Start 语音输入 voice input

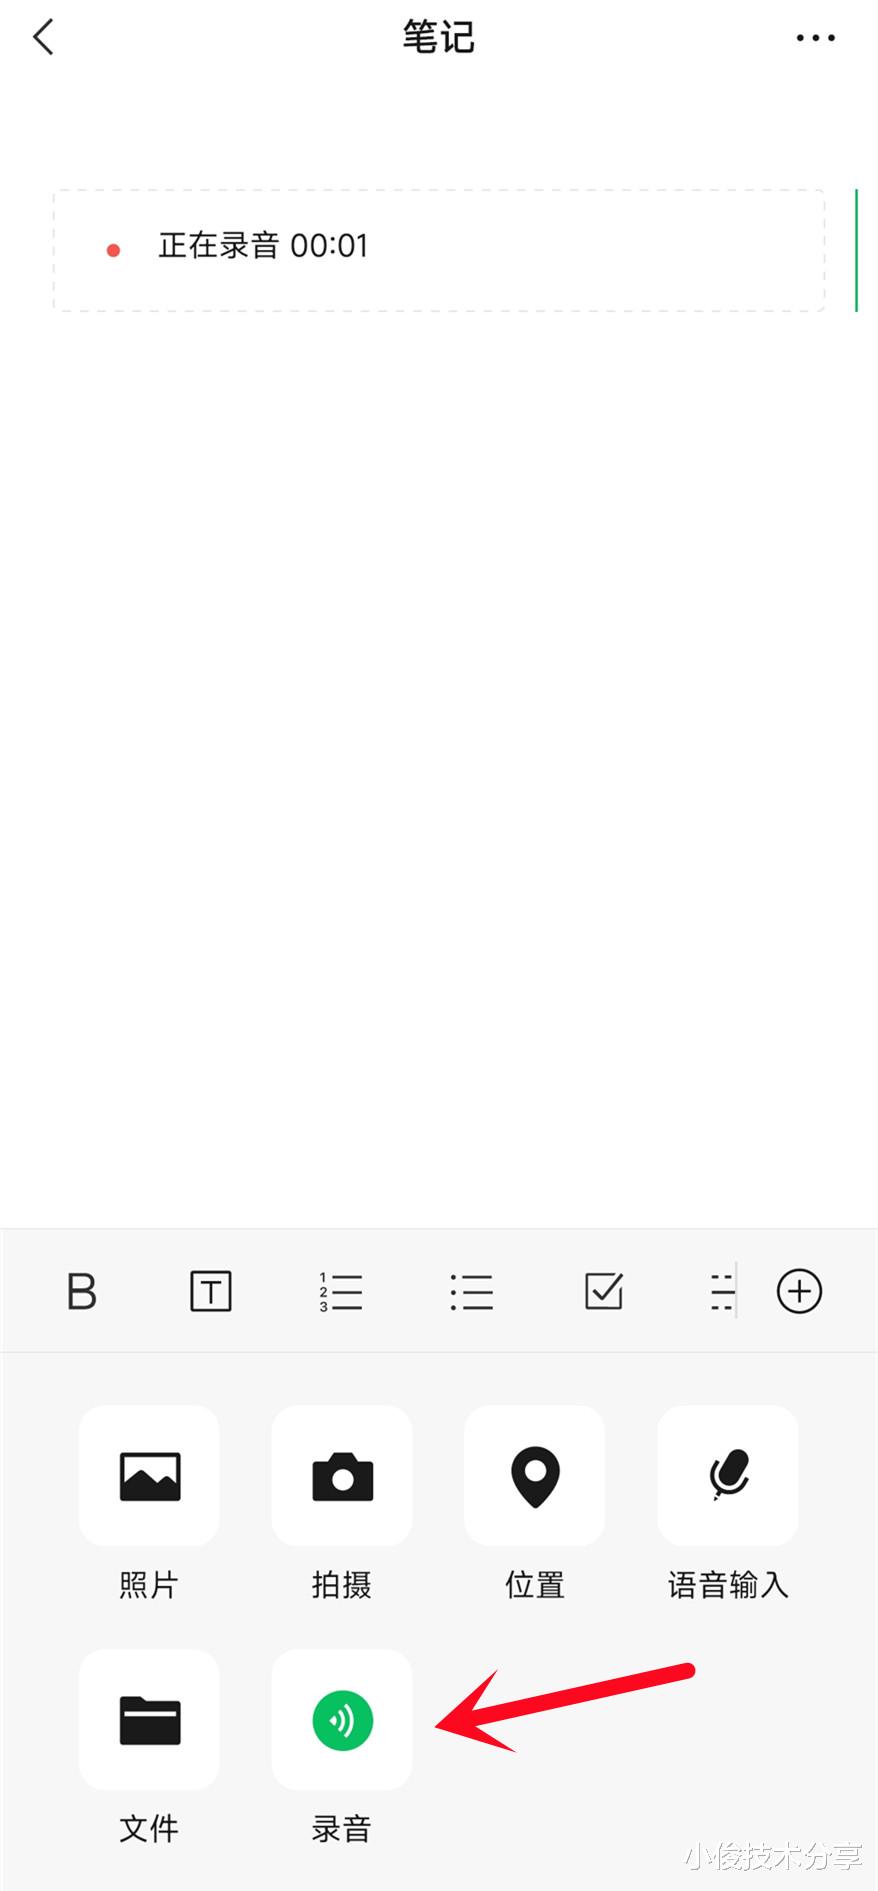[x=728, y=1476]
